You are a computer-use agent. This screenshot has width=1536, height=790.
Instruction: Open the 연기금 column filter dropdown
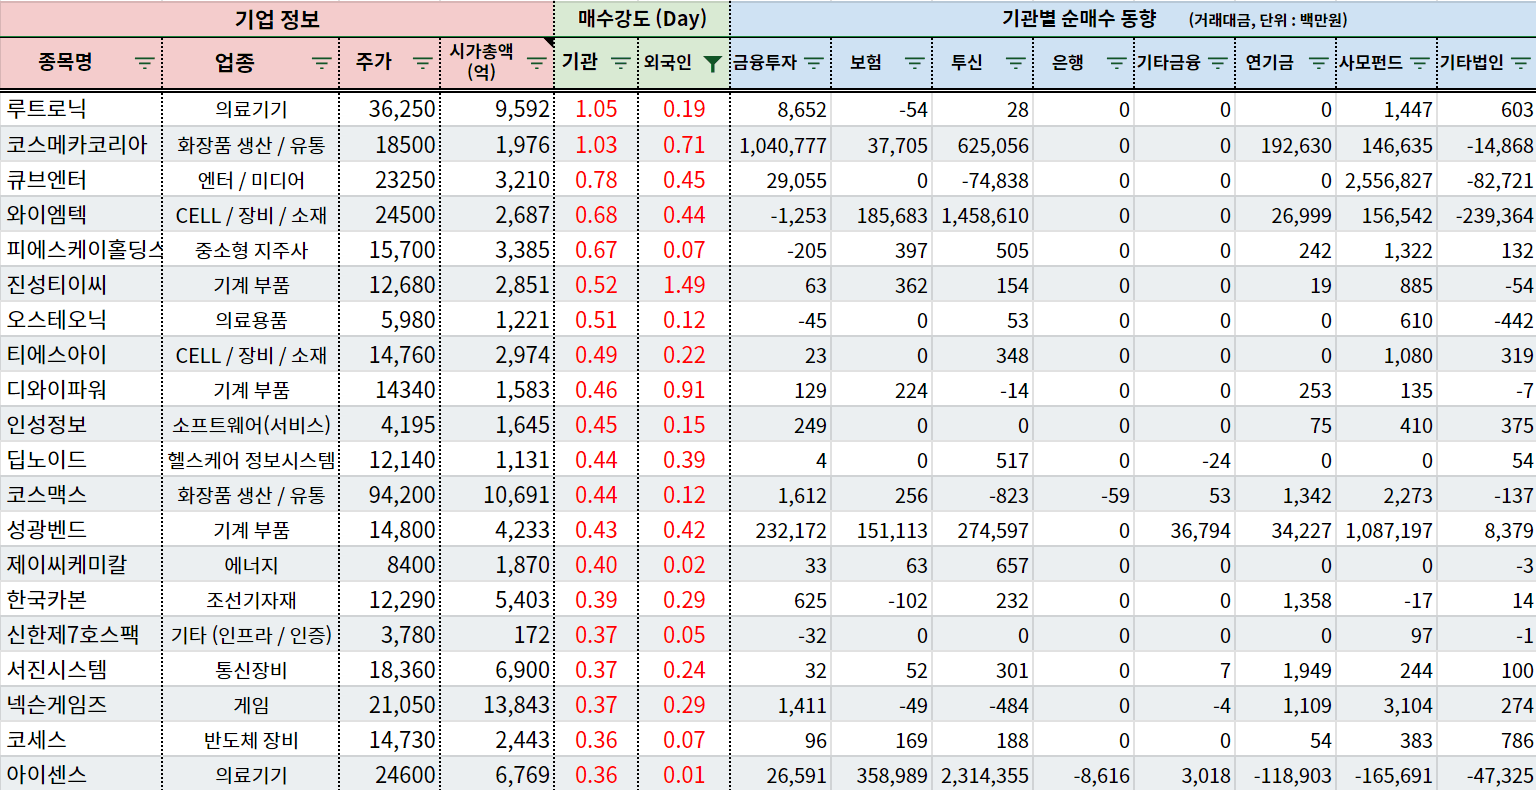pos(1319,63)
